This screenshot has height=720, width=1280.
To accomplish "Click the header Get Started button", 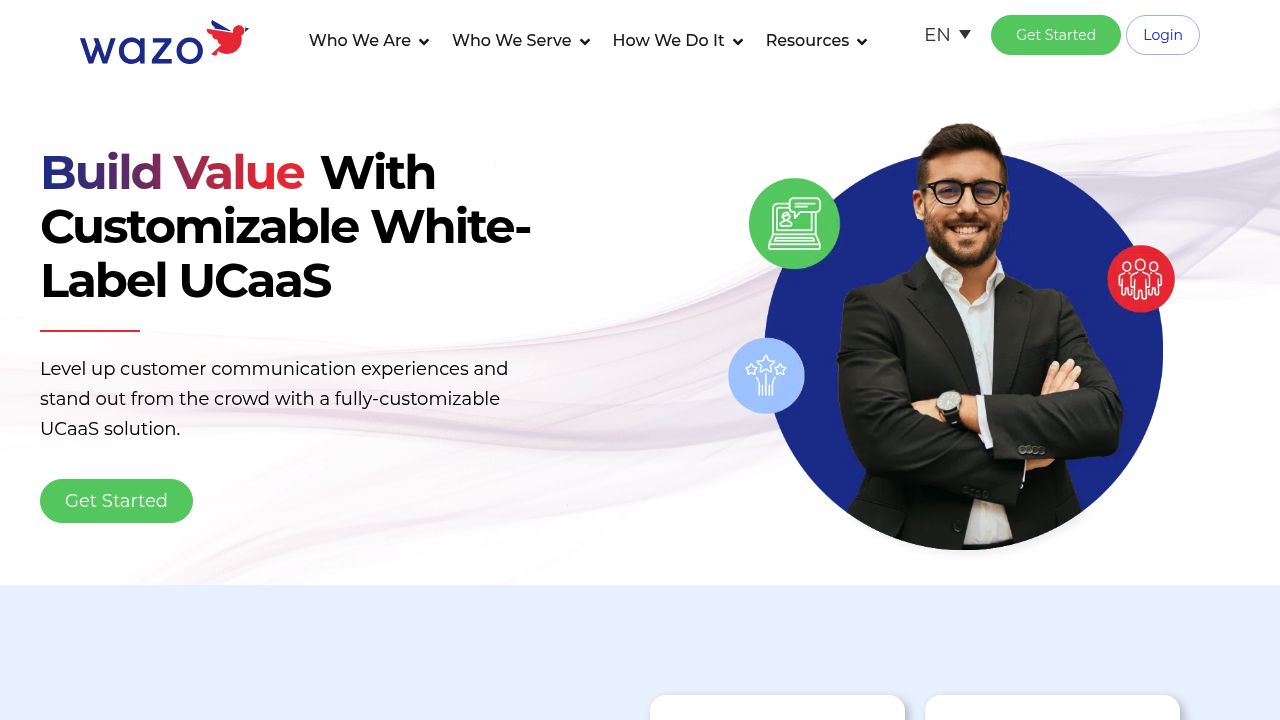I will pos(1056,35).
